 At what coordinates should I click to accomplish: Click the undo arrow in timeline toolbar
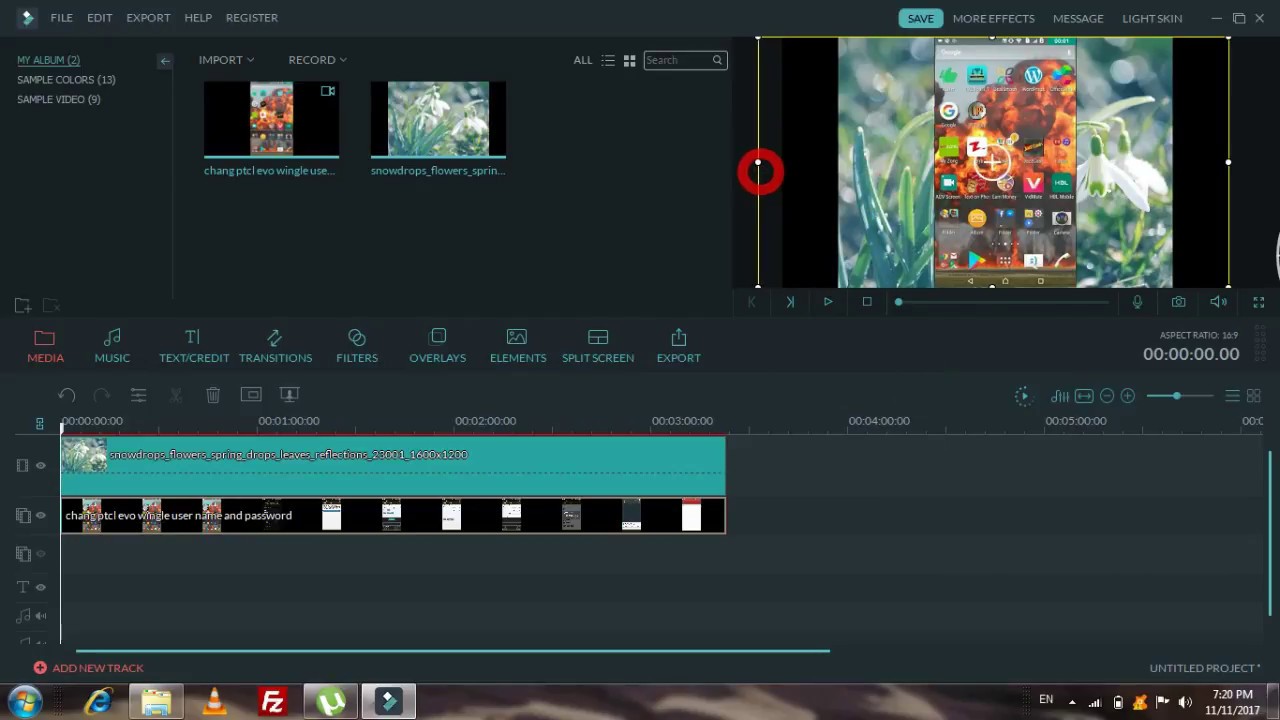coord(67,395)
